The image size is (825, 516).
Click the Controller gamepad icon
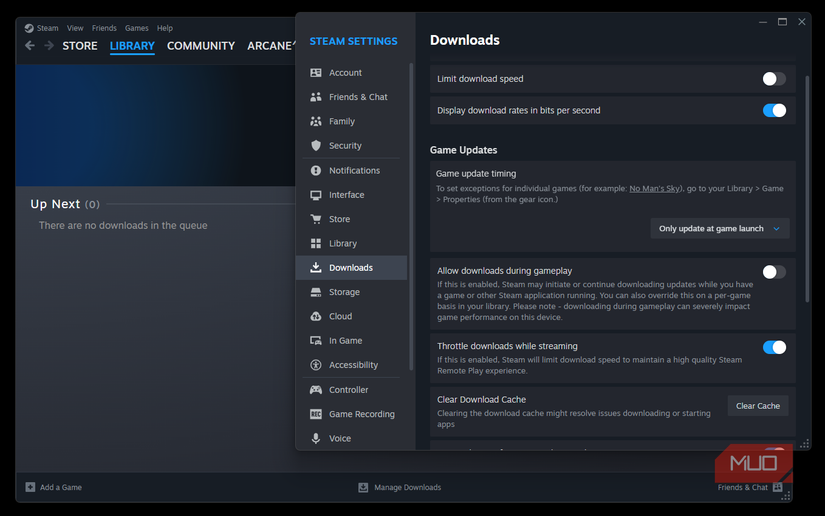pyautogui.click(x=316, y=390)
